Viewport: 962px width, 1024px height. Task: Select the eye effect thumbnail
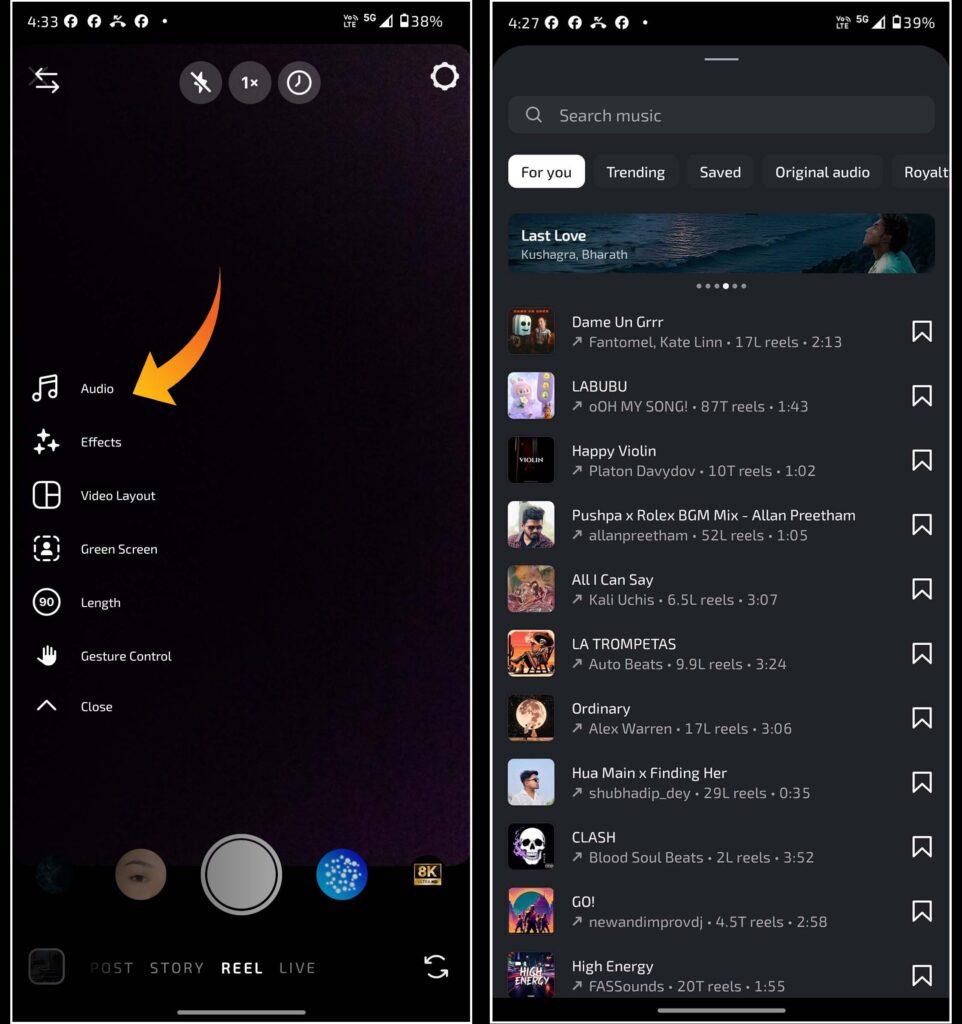click(x=140, y=874)
